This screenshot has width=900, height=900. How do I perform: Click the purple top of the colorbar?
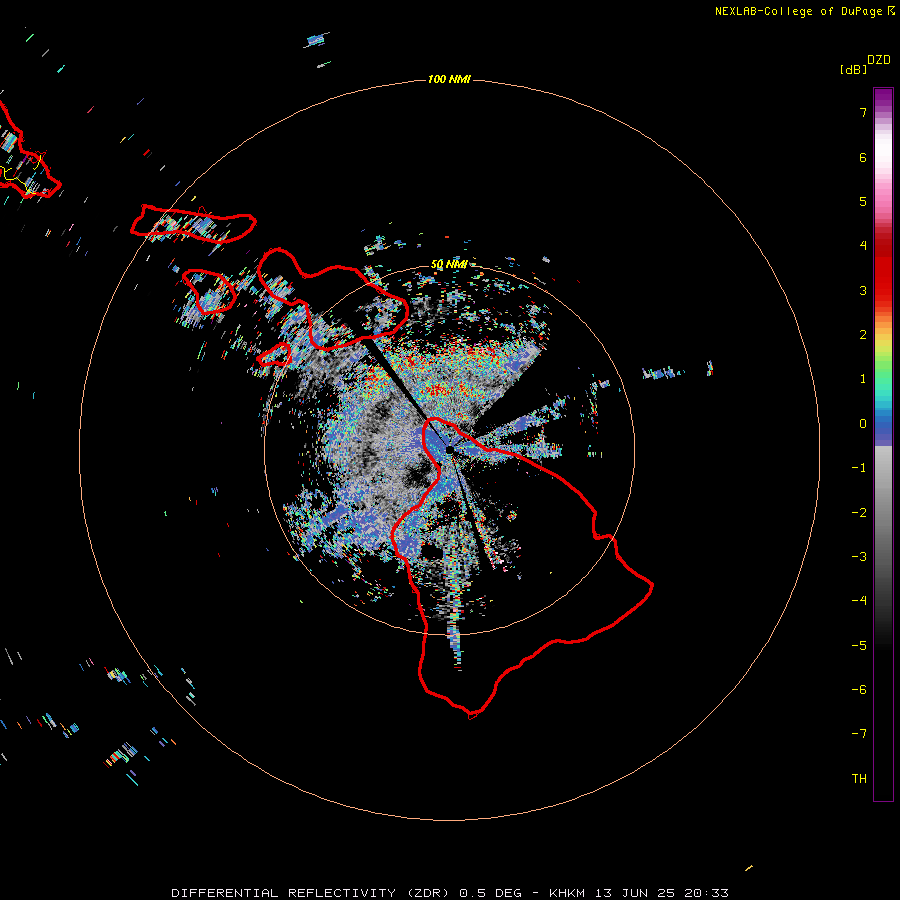tap(883, 98)
